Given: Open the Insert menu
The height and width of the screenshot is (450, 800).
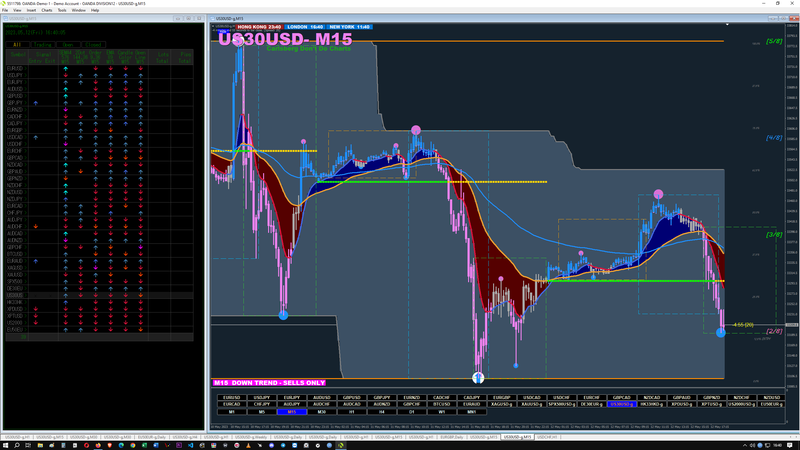Looking at the screenshot, I should [31, 10].
